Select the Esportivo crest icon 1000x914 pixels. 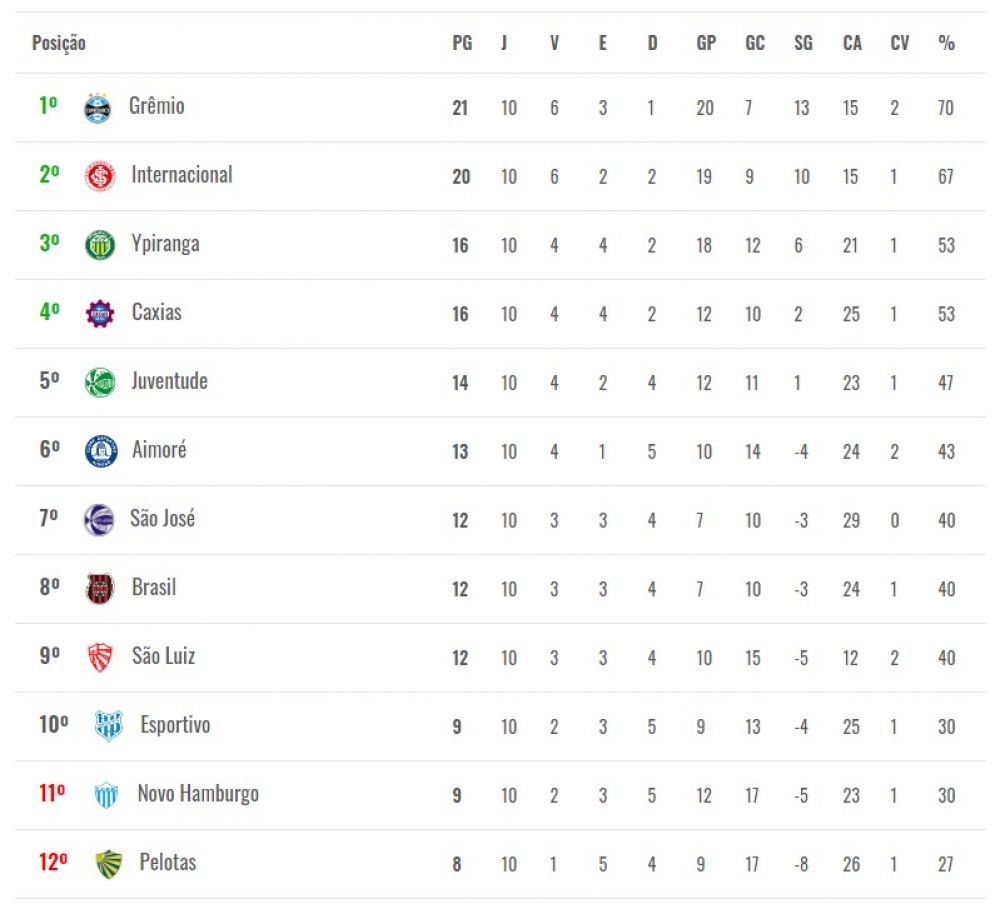pyautogui.click(x=108, y=726)
